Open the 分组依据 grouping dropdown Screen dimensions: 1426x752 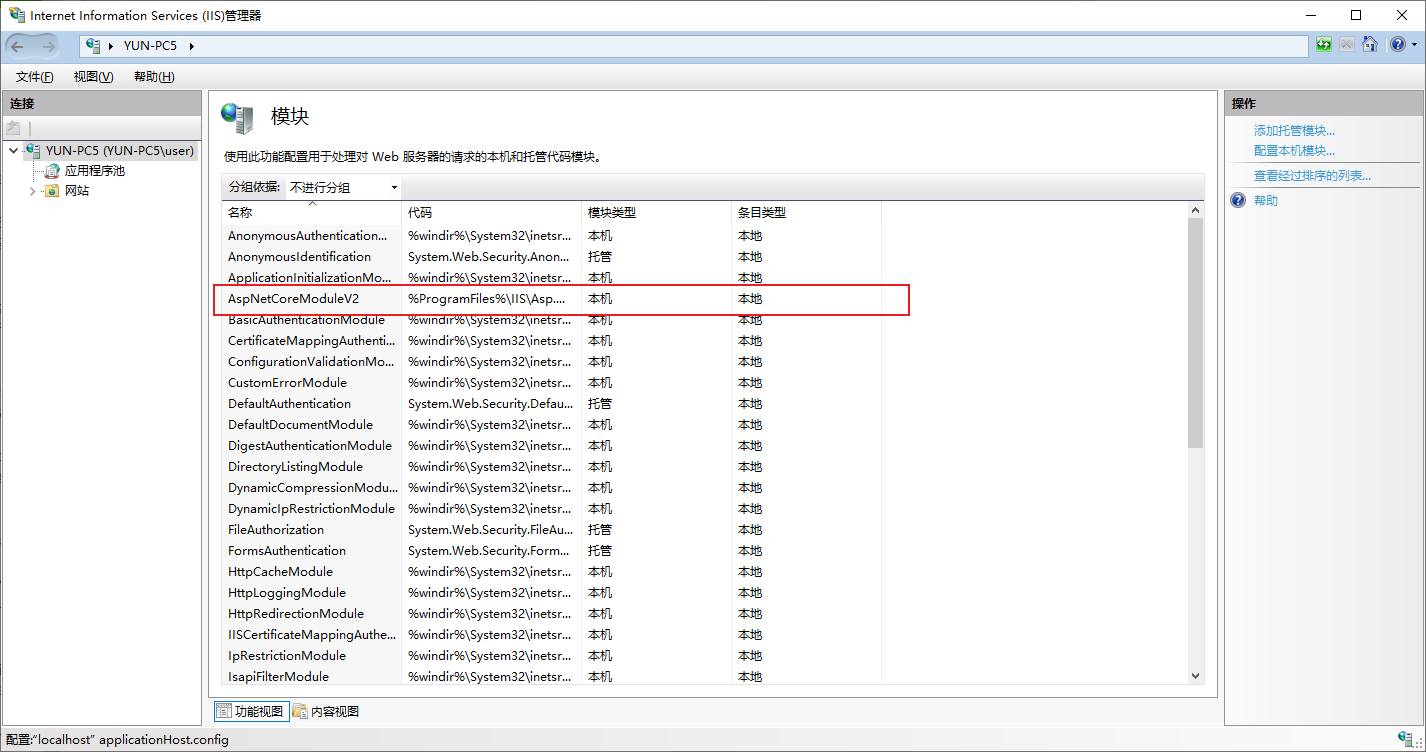coord(343,187)
